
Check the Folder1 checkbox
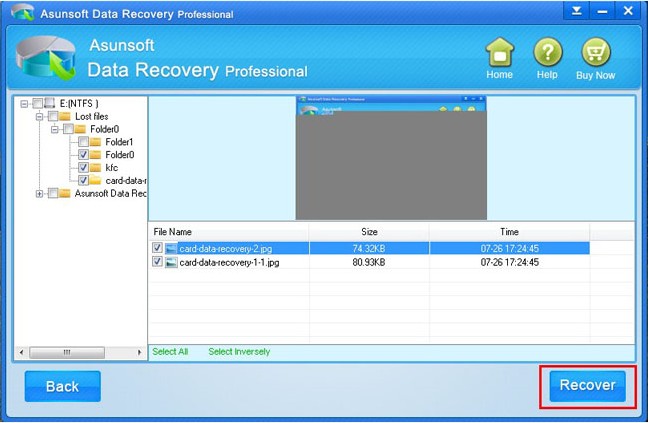pyautogui.click(x=83, y=142)
